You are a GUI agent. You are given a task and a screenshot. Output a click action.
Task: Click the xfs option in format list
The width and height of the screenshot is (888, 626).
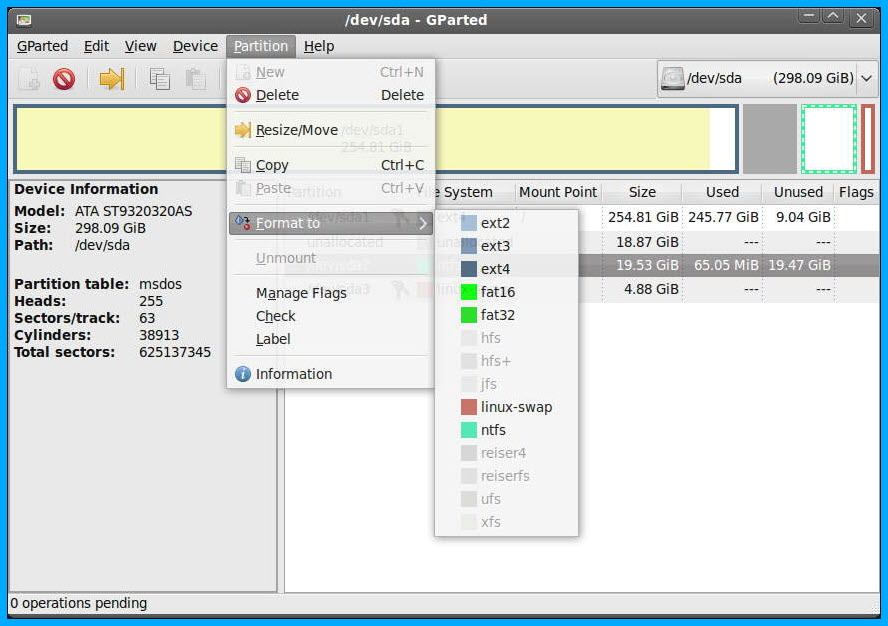coord(506,522)
